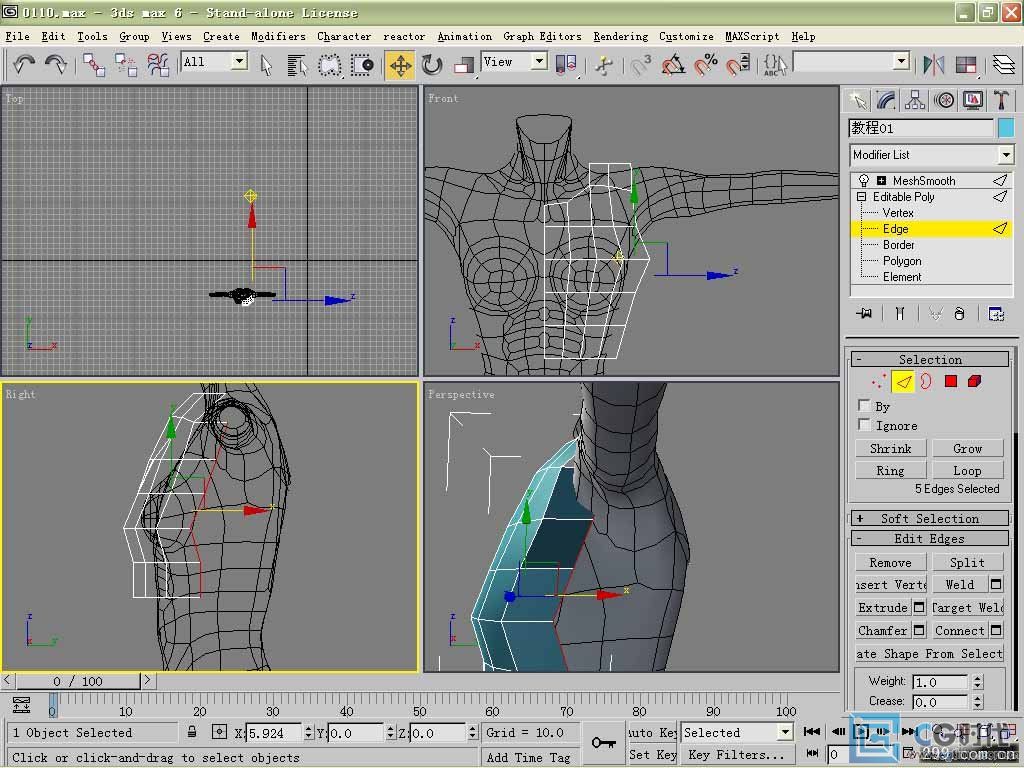Click Use Pivot Point Center icon
This screenshot has width=1024, height=768.
pyautogui.click(x=566, y=64)
